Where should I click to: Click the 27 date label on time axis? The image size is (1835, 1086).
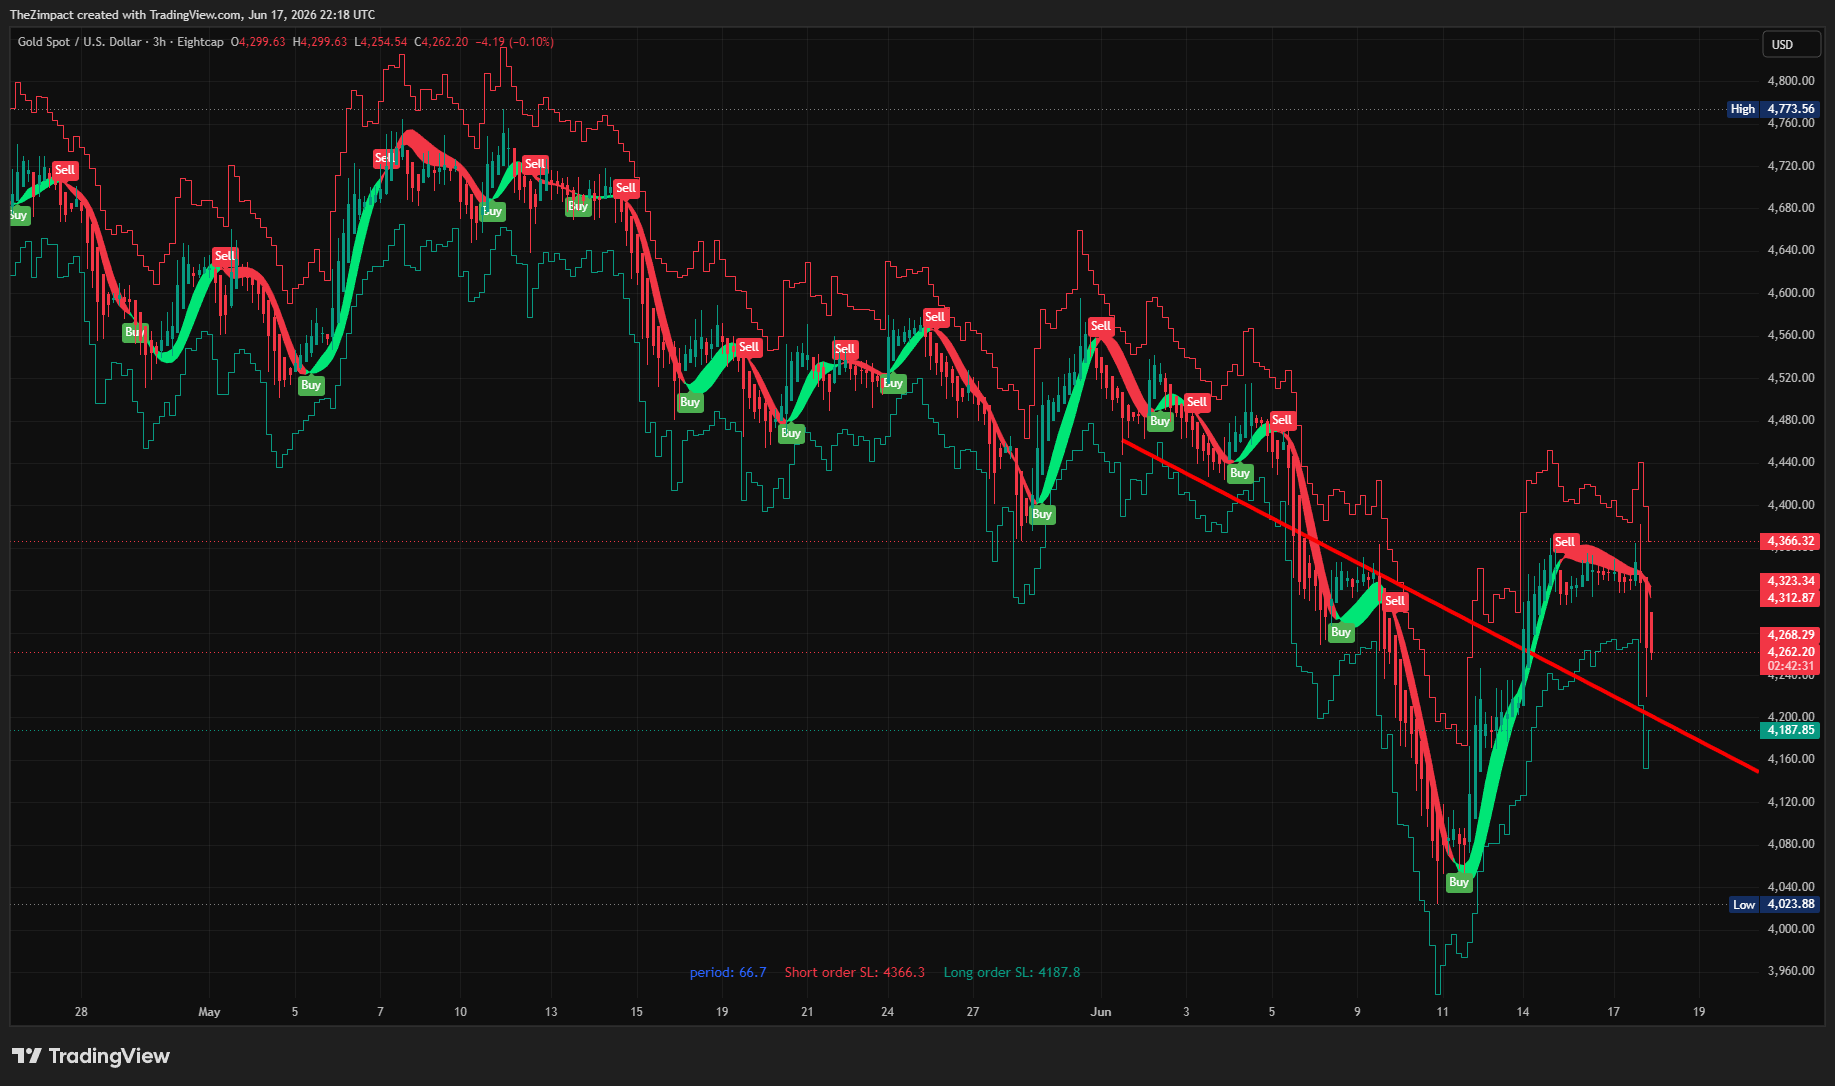click(973, 1012)
